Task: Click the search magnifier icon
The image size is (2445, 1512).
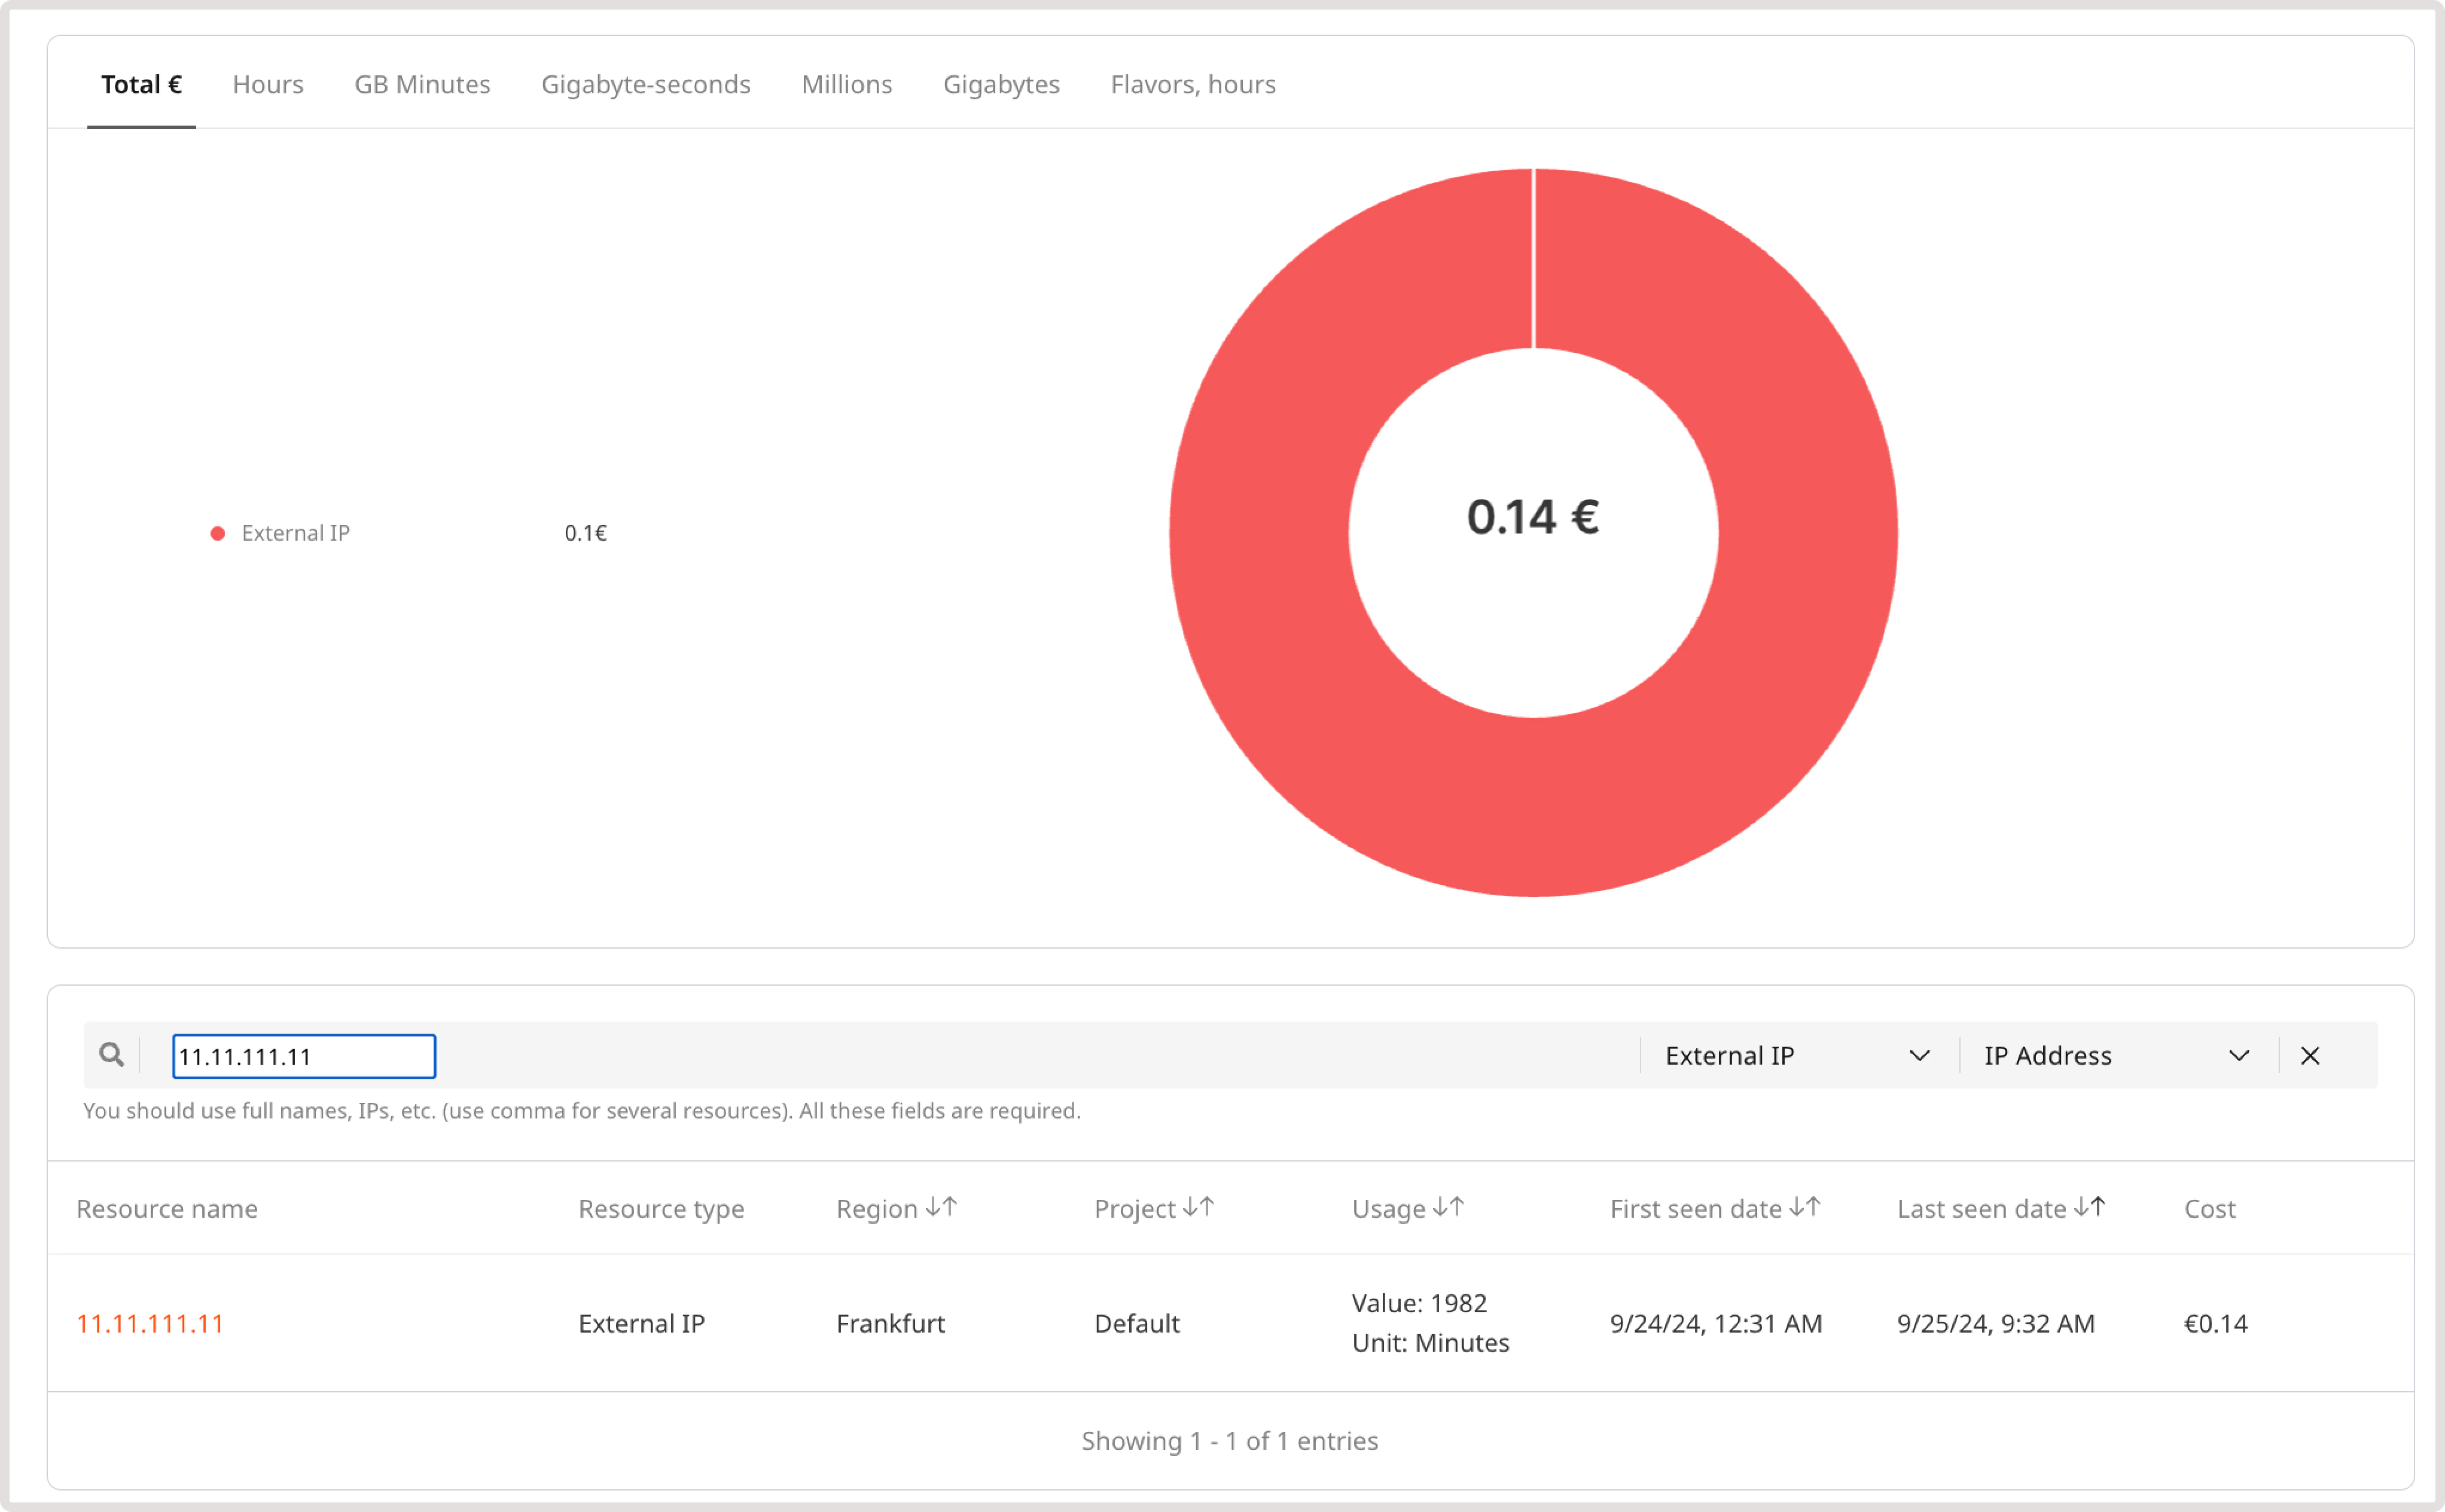Action: click(x=112, y=1055)
